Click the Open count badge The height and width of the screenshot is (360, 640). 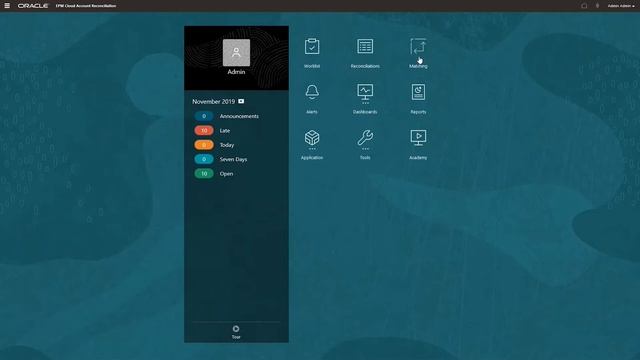coord(204,173)
